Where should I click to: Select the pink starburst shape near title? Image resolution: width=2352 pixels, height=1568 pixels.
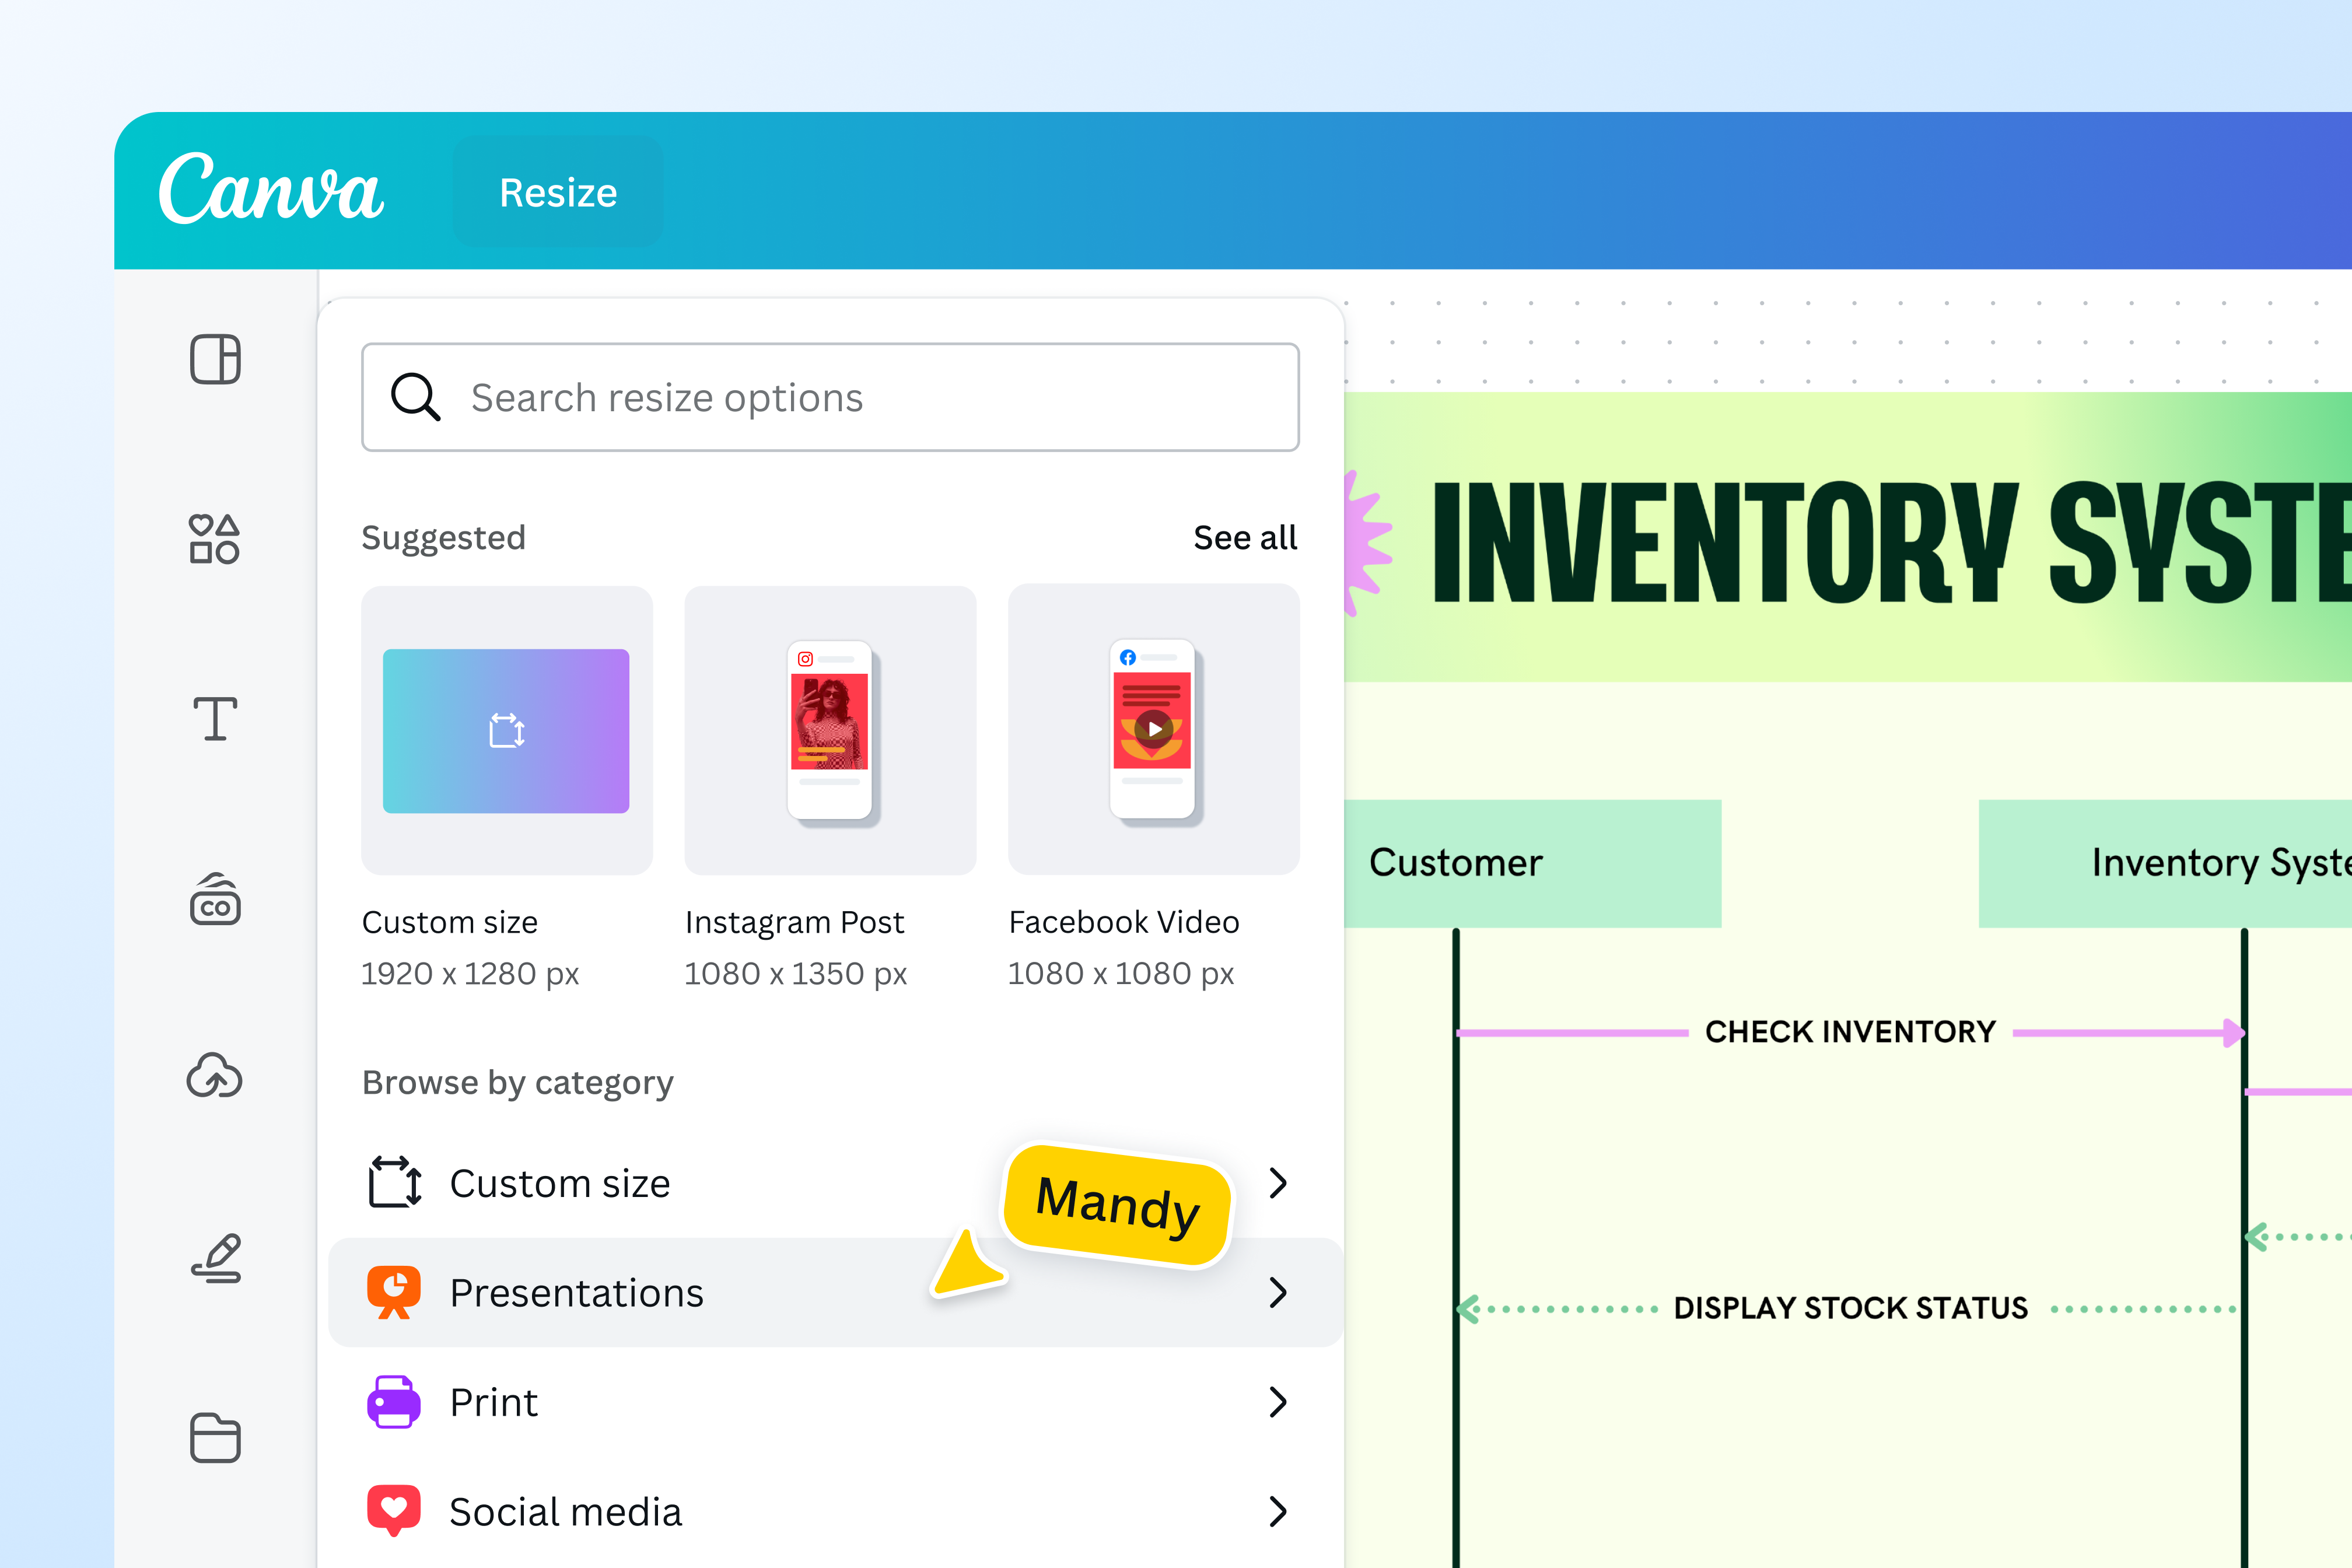tap(1368, 543)
